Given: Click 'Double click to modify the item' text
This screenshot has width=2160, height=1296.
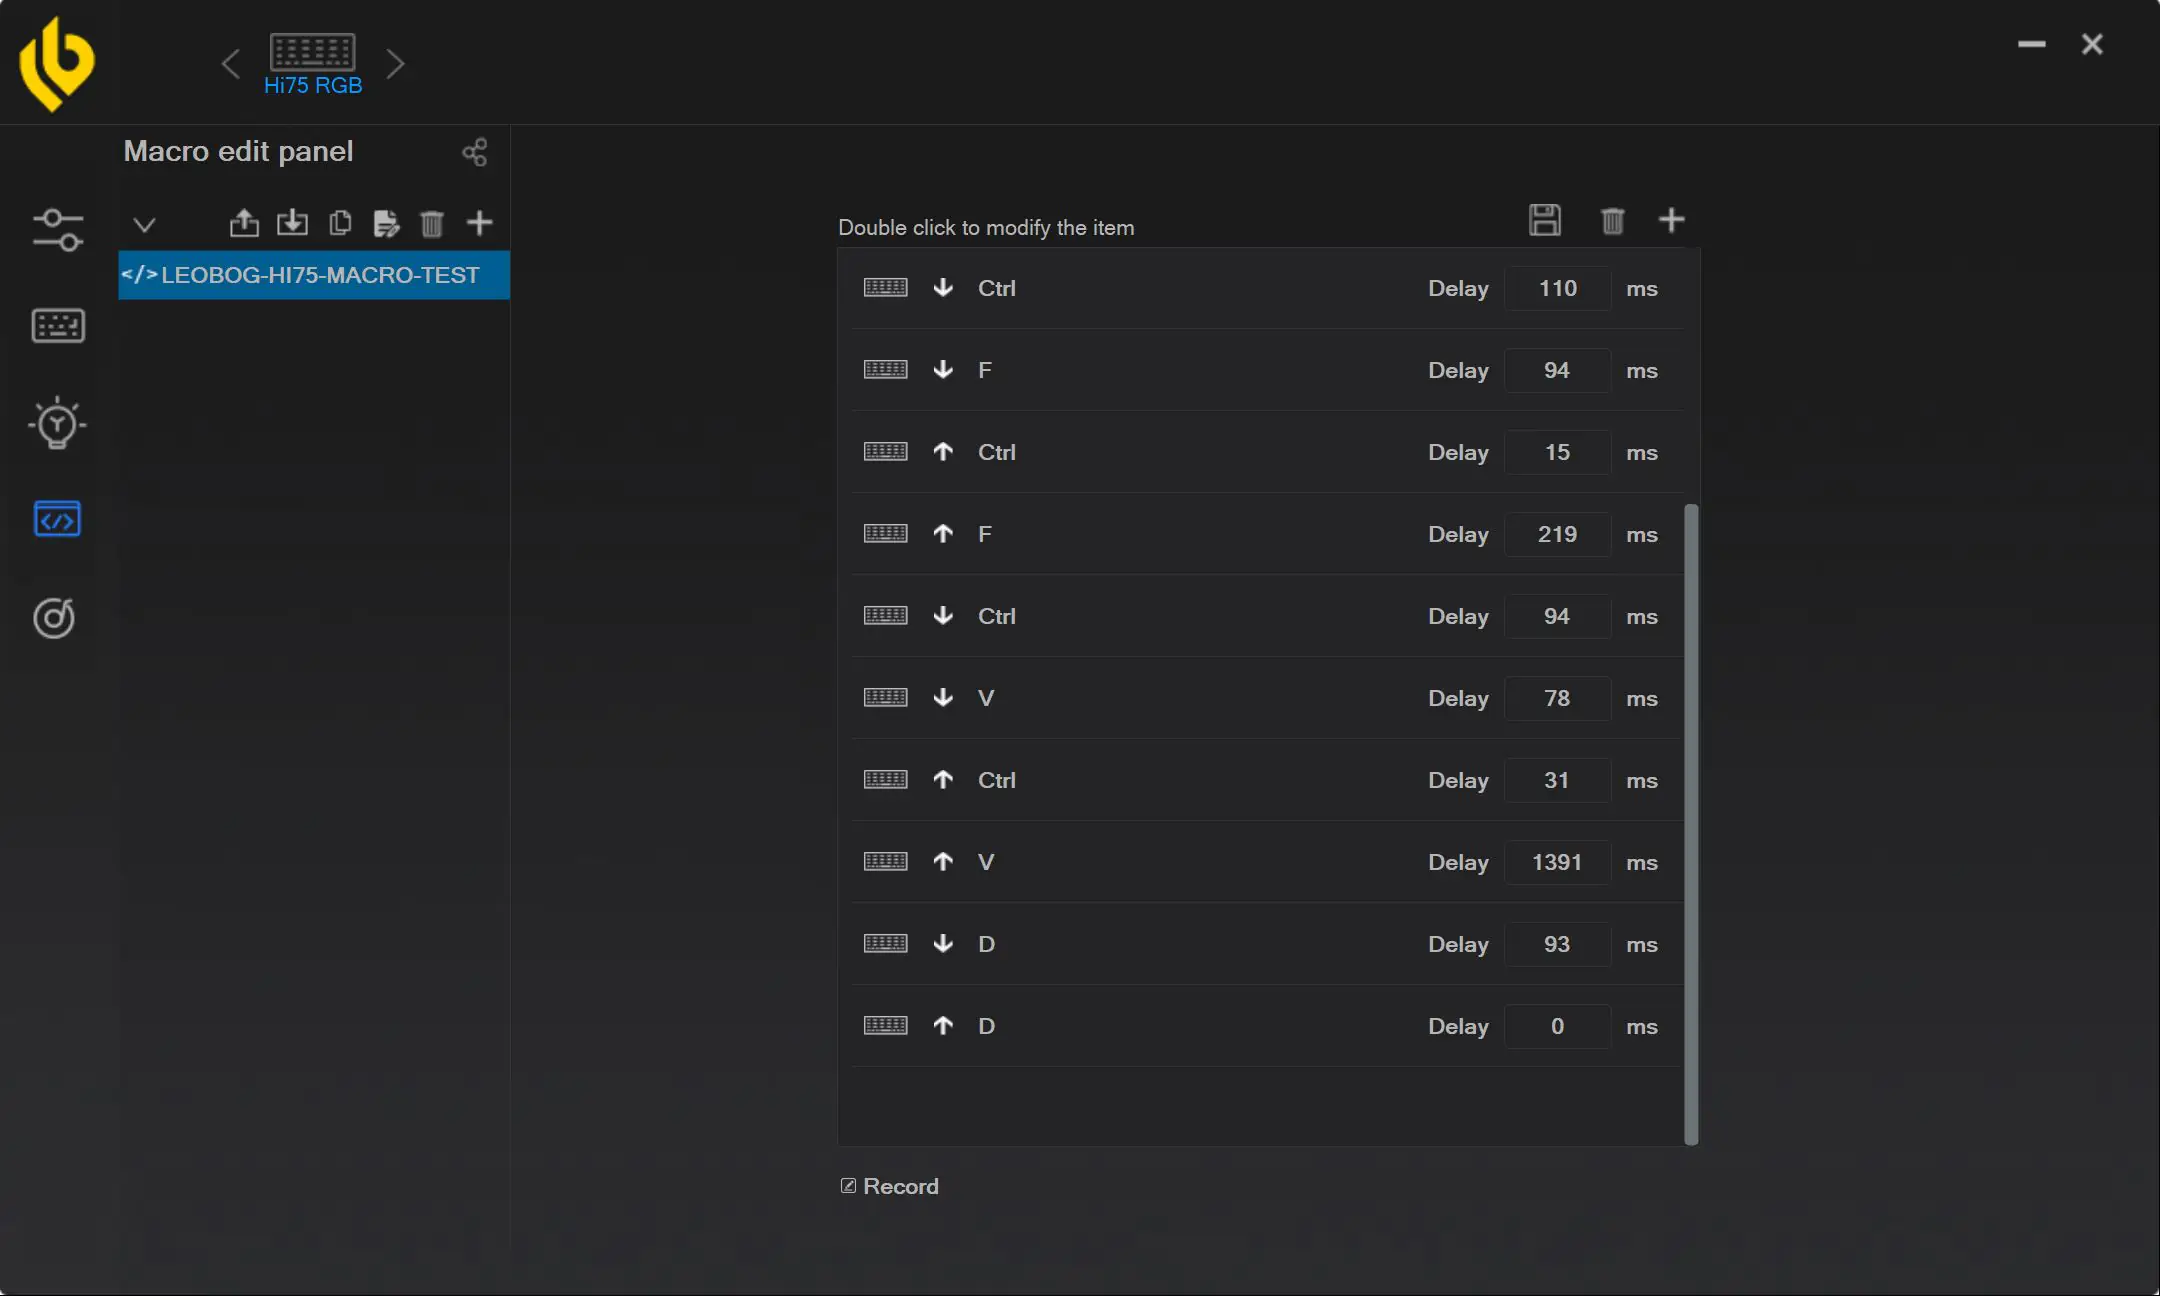Looking at the screenshot, I should [x=986, y=228].
